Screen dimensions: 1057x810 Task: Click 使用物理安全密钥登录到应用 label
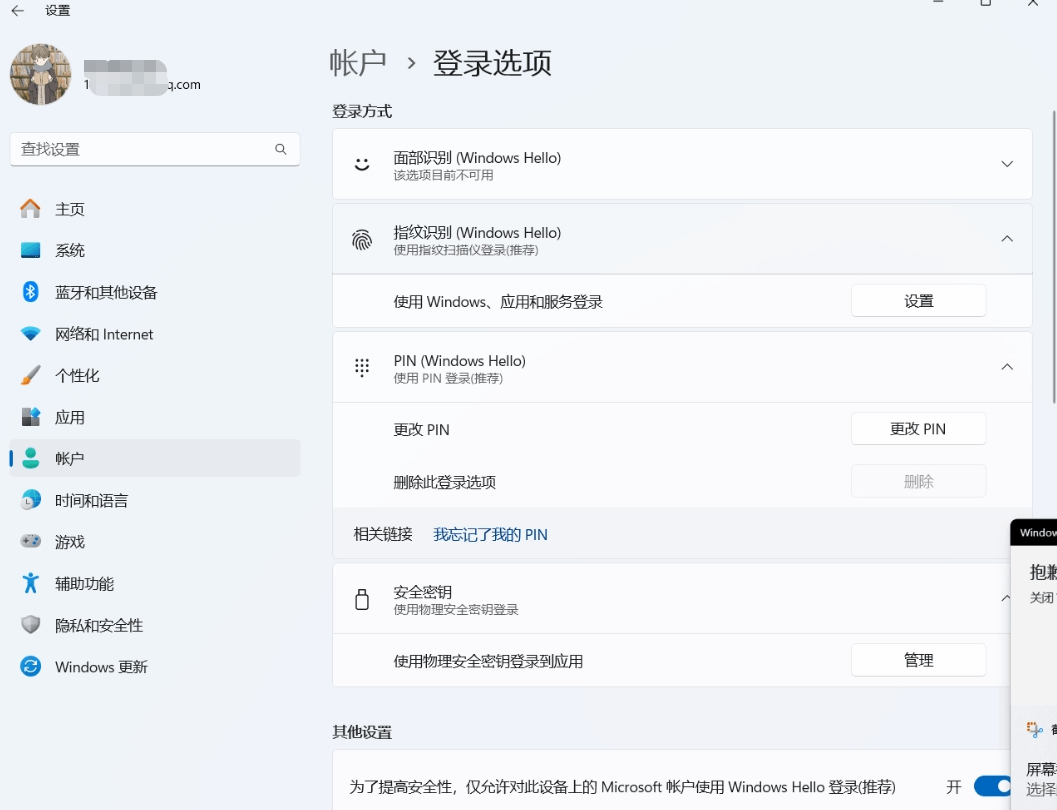(488, 661)
